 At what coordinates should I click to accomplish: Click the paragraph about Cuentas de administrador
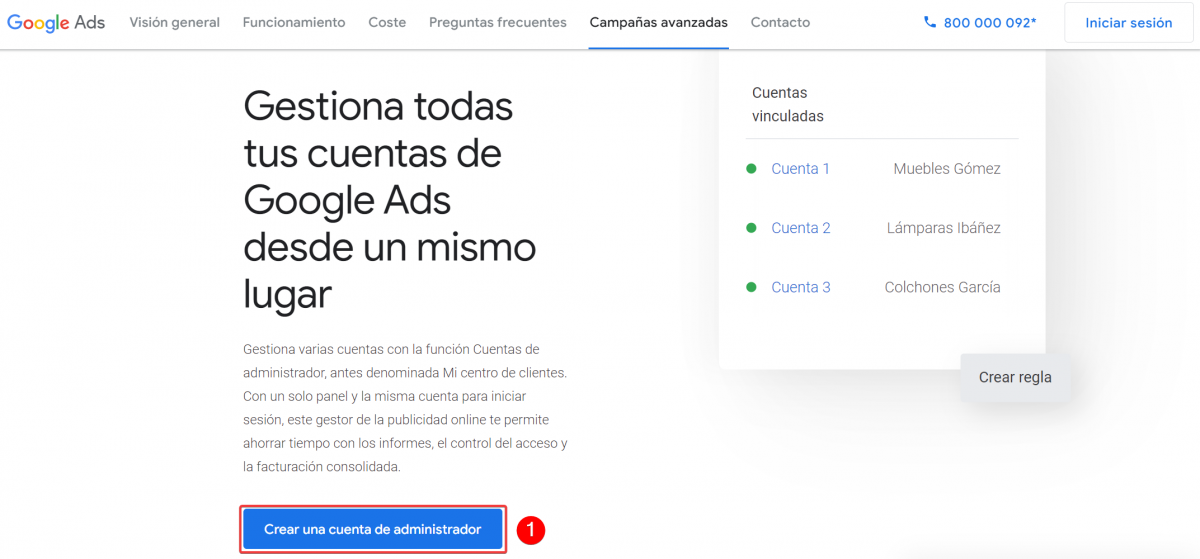406,408
